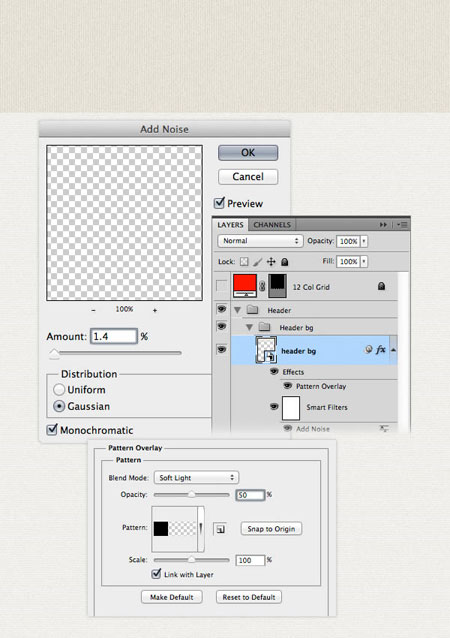Image resolution: width=450 pixels, height=638 pixels.
Task: Open the Normal blend mode dropdown in Layers
Action: pos(260,241)
